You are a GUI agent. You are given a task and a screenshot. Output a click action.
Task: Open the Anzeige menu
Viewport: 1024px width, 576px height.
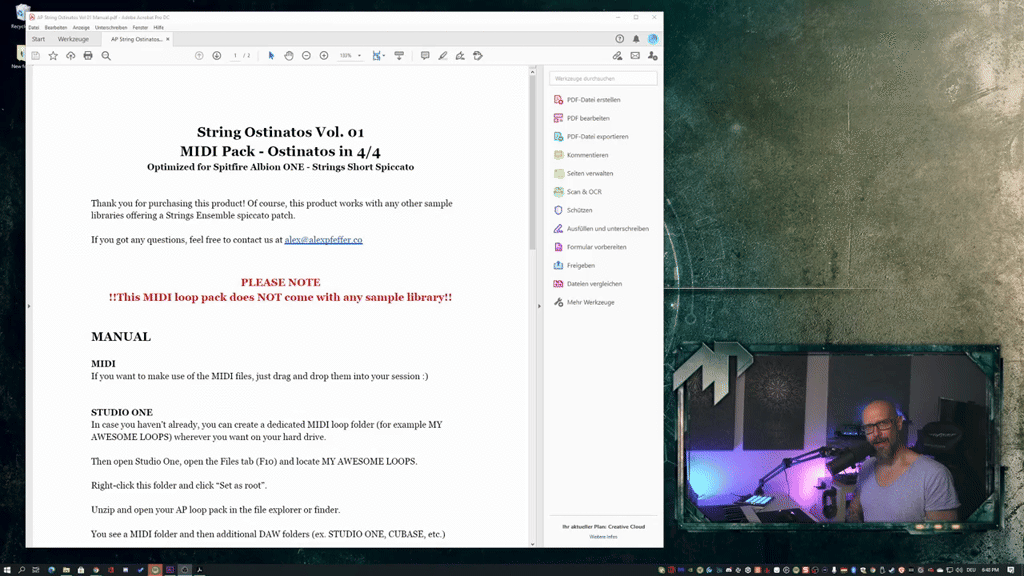81,28
